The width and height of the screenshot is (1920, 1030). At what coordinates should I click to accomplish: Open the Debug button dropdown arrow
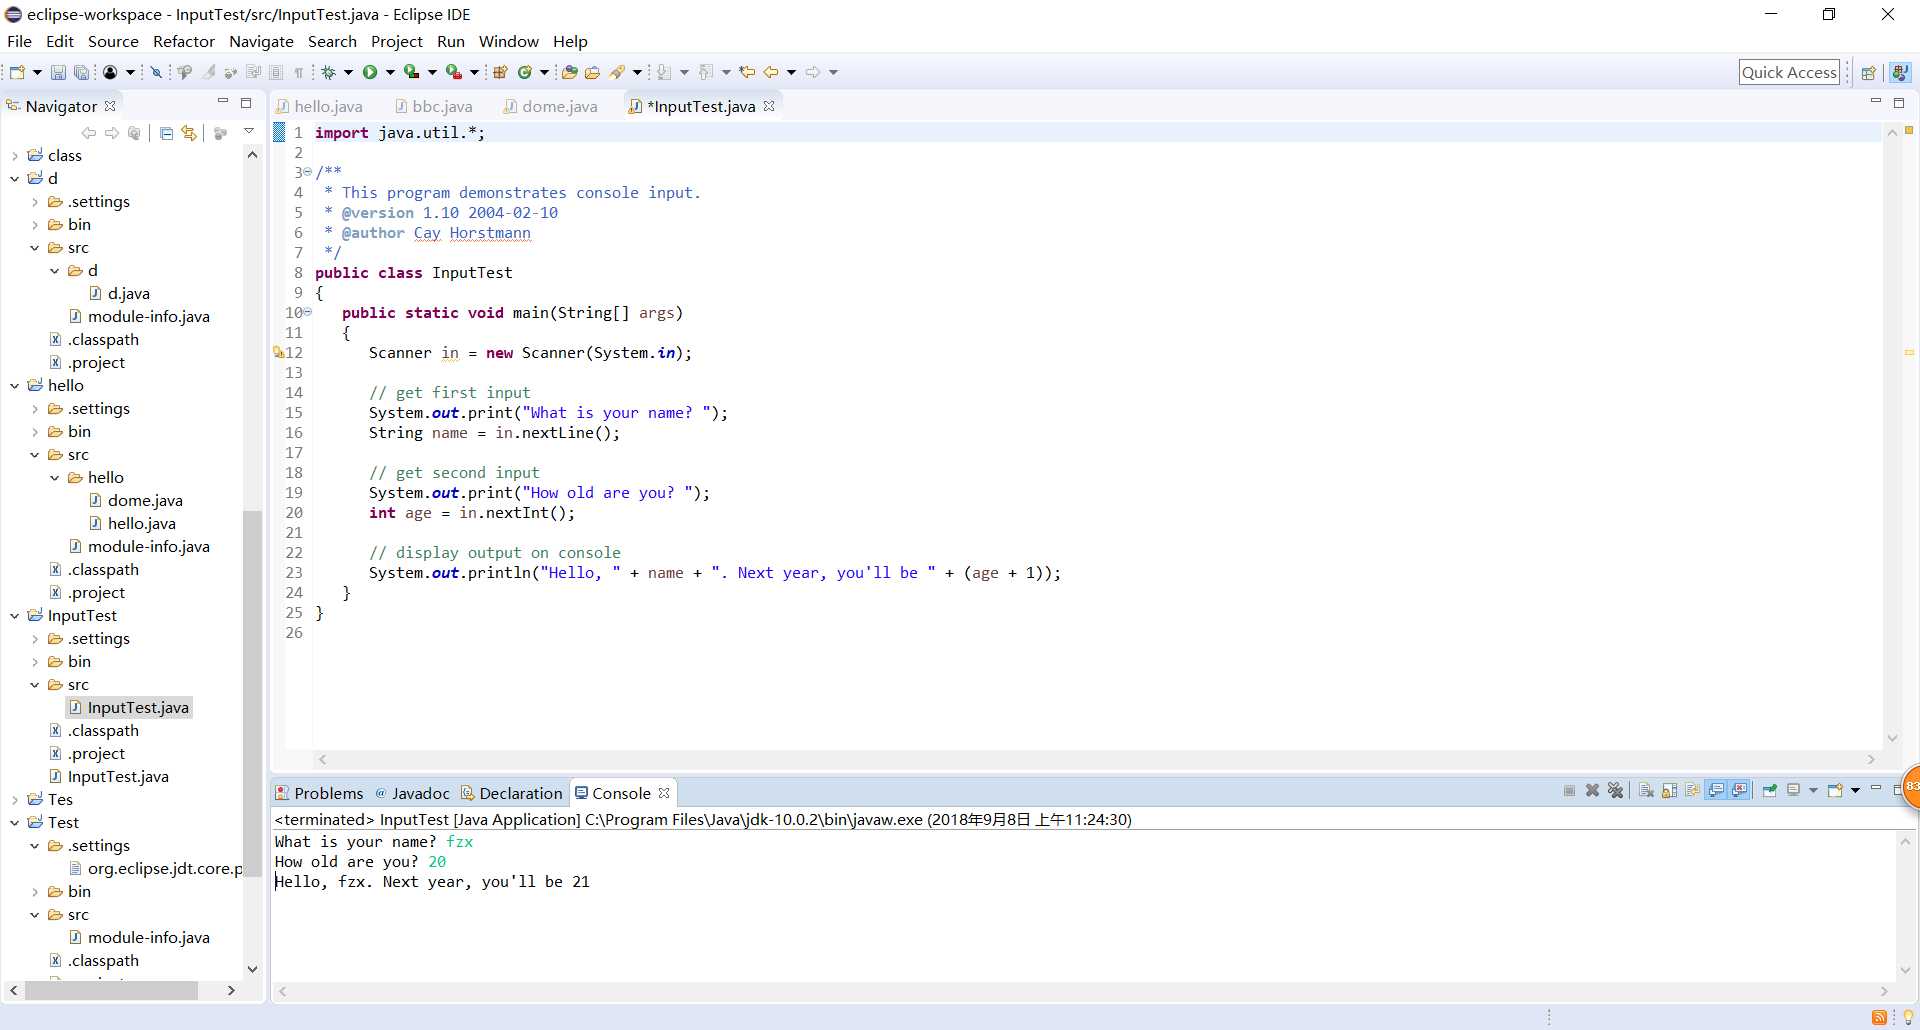coord(348,72)
